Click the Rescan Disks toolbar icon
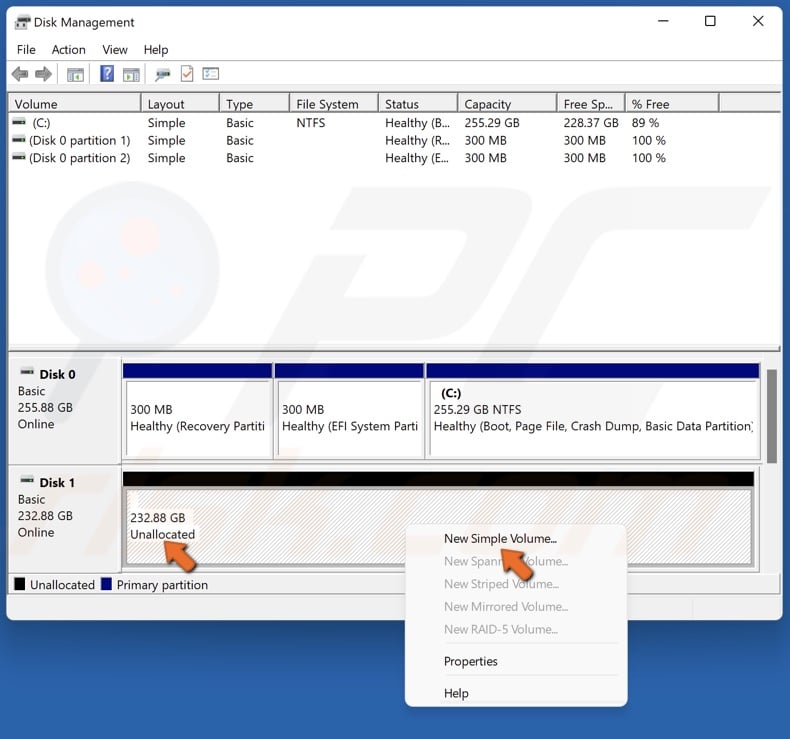 click(162, 75)
